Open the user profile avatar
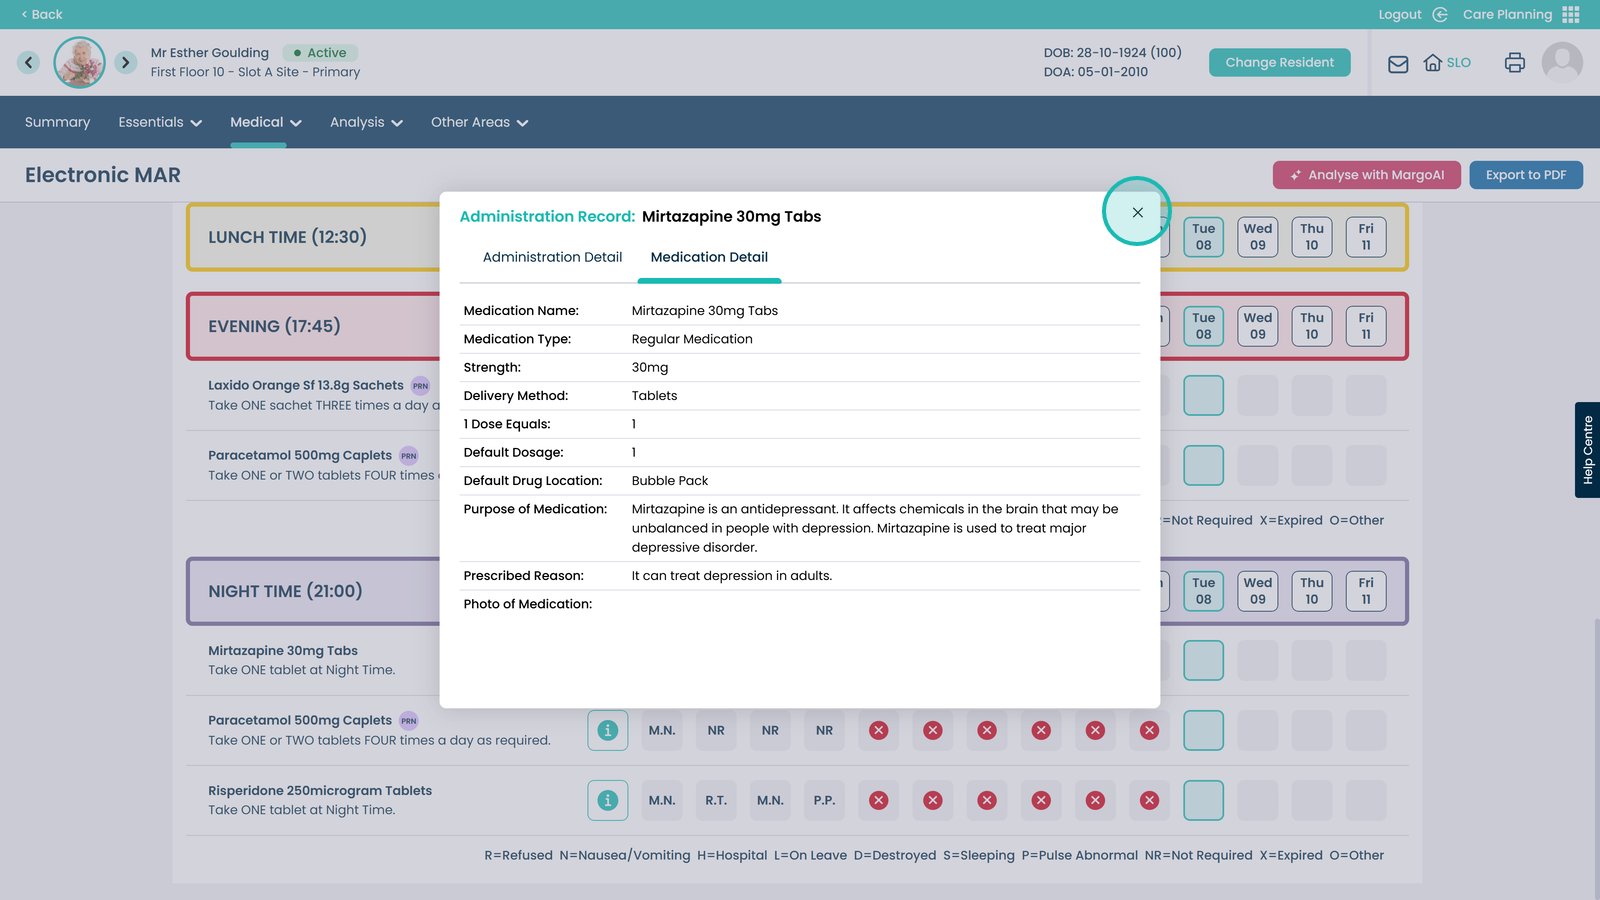This screenshot has height=900, width=1600. coord(1561,63)
